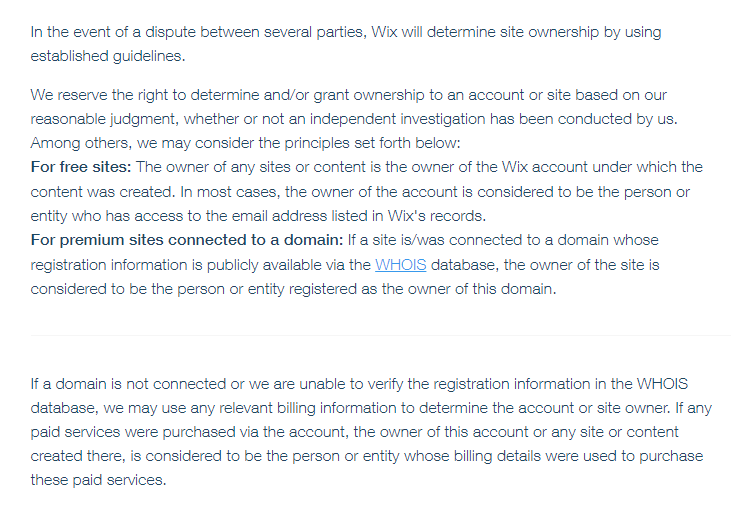Click the phrase 'reasonable judgment'
Image resolution: width=733 pixels, height=510 pixels.
[x=104, y=119]
